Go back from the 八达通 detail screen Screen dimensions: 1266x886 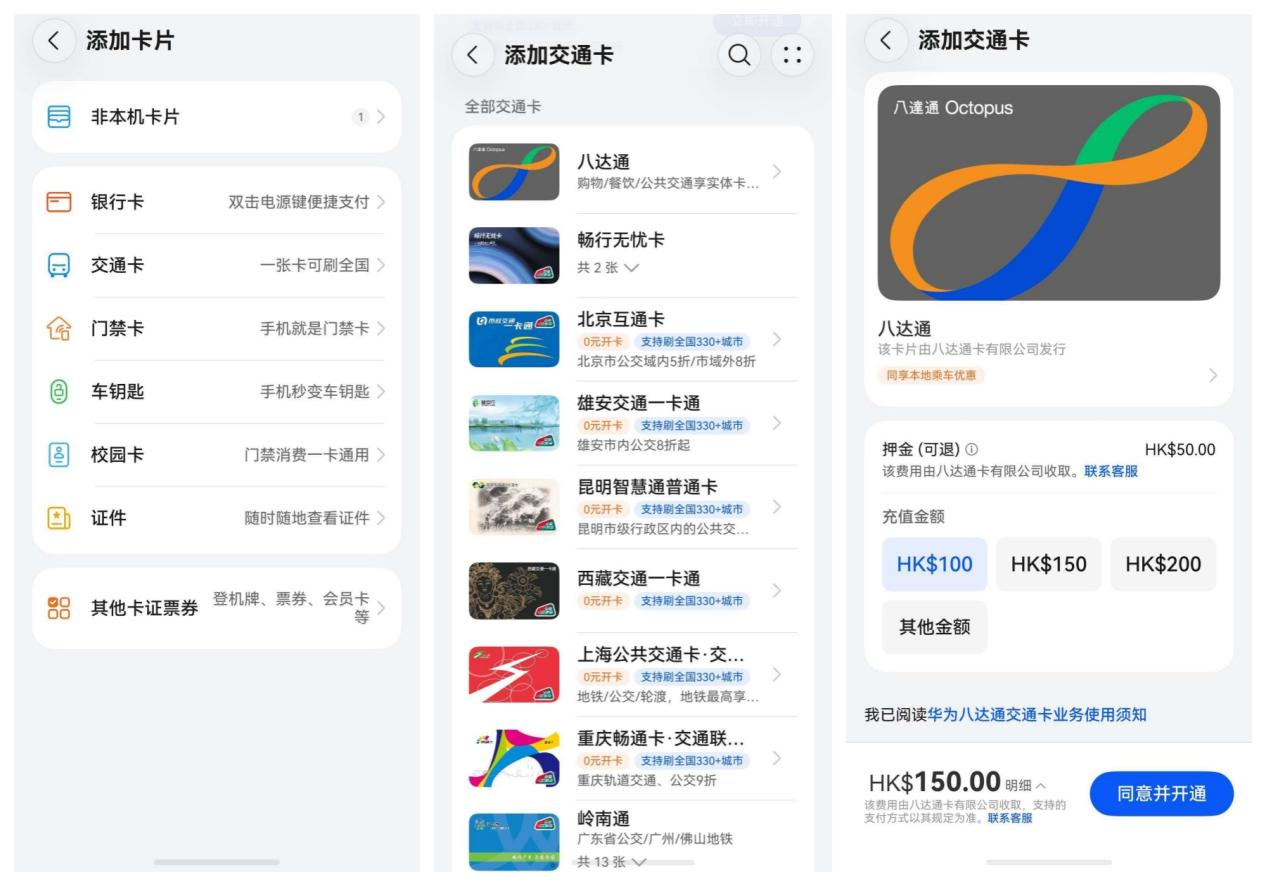pos(886,40)
